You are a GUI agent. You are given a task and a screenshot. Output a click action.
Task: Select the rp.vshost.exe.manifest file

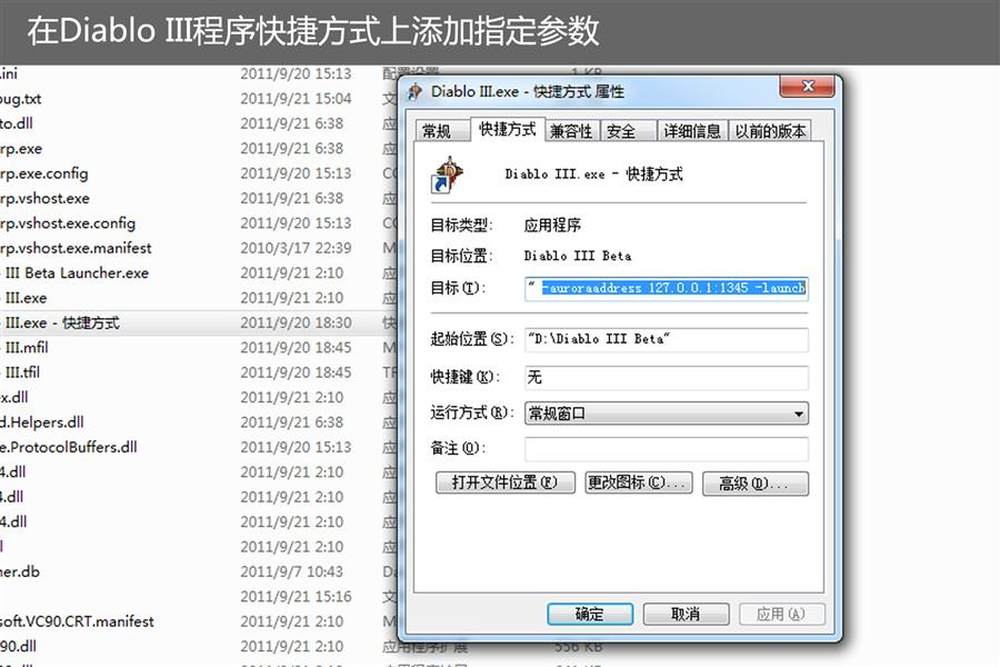pos(76,248)
